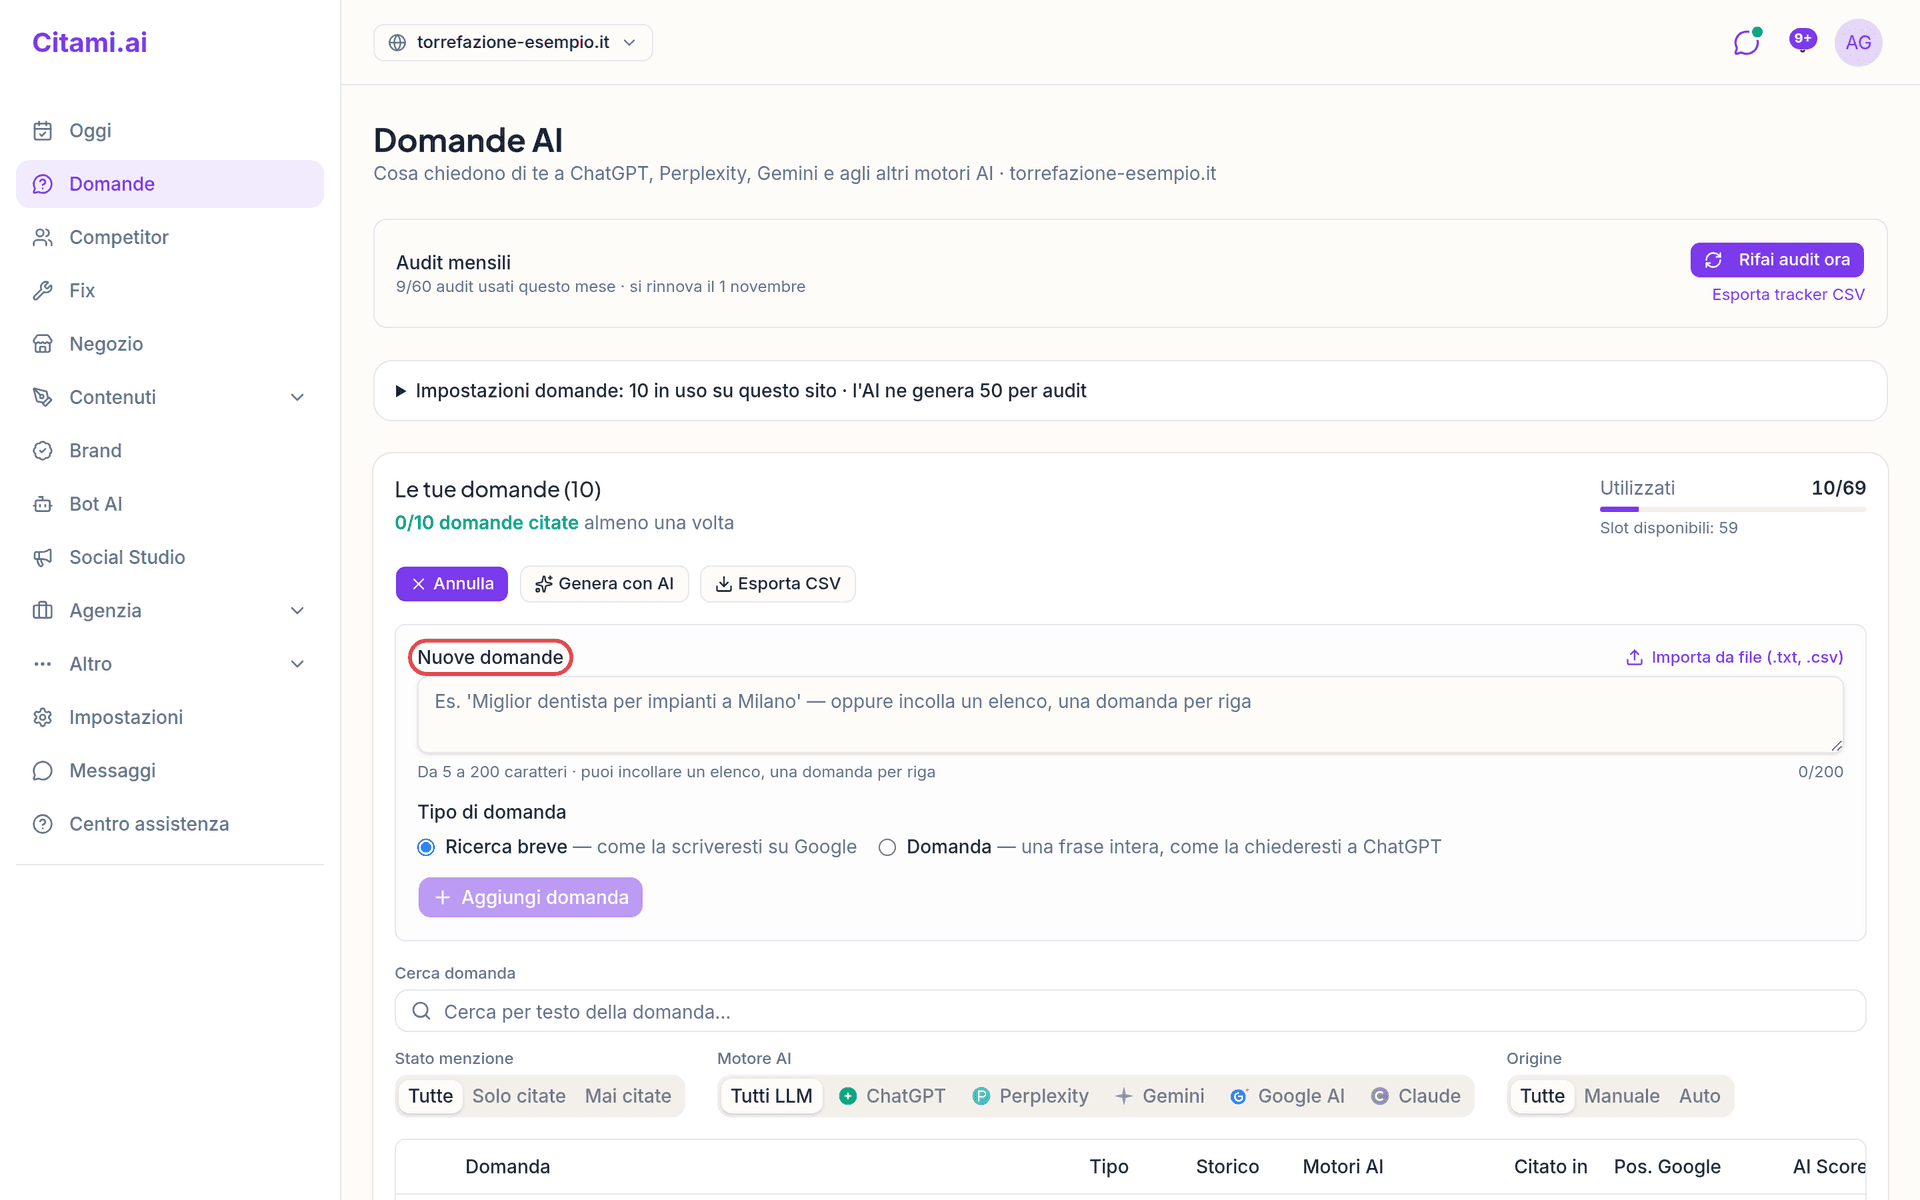The height and width of the screenshot is (1200, 1920).
Task: Filter by Mai citate status
Action: coord(628,1096)
